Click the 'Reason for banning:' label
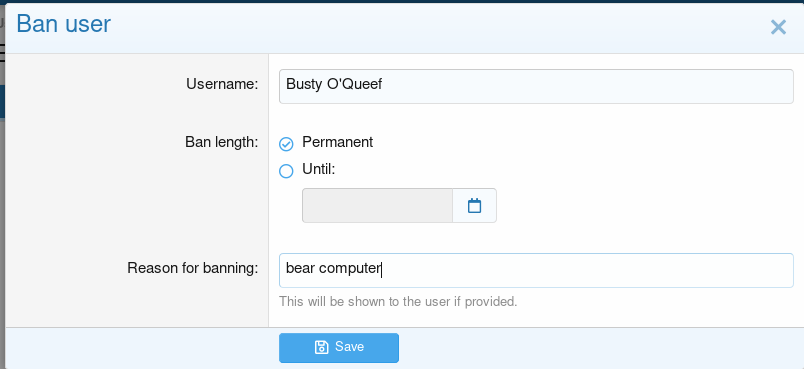This screenshot has width=804, height=369. pos(193,268)
